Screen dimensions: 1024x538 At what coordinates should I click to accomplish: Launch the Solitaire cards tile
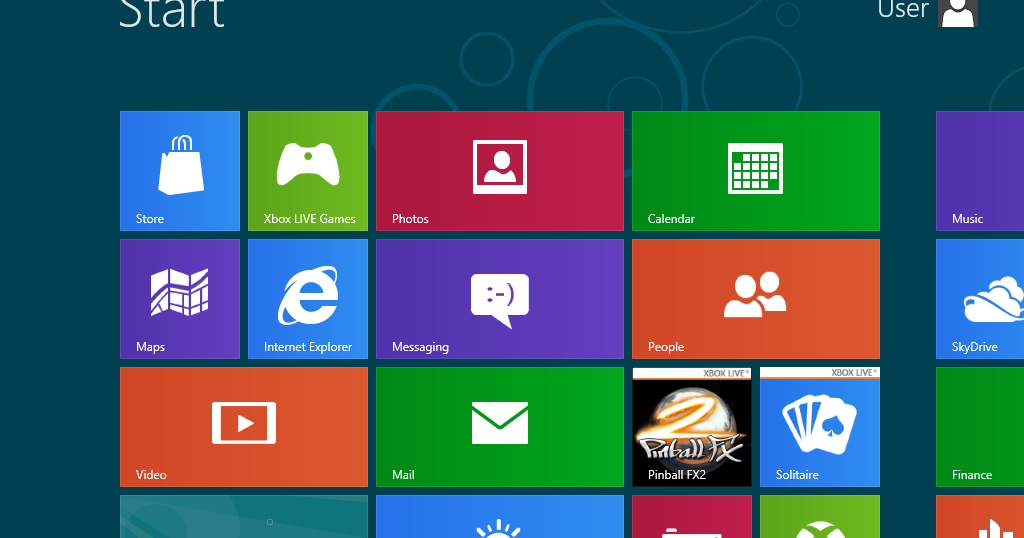[820, 427]
